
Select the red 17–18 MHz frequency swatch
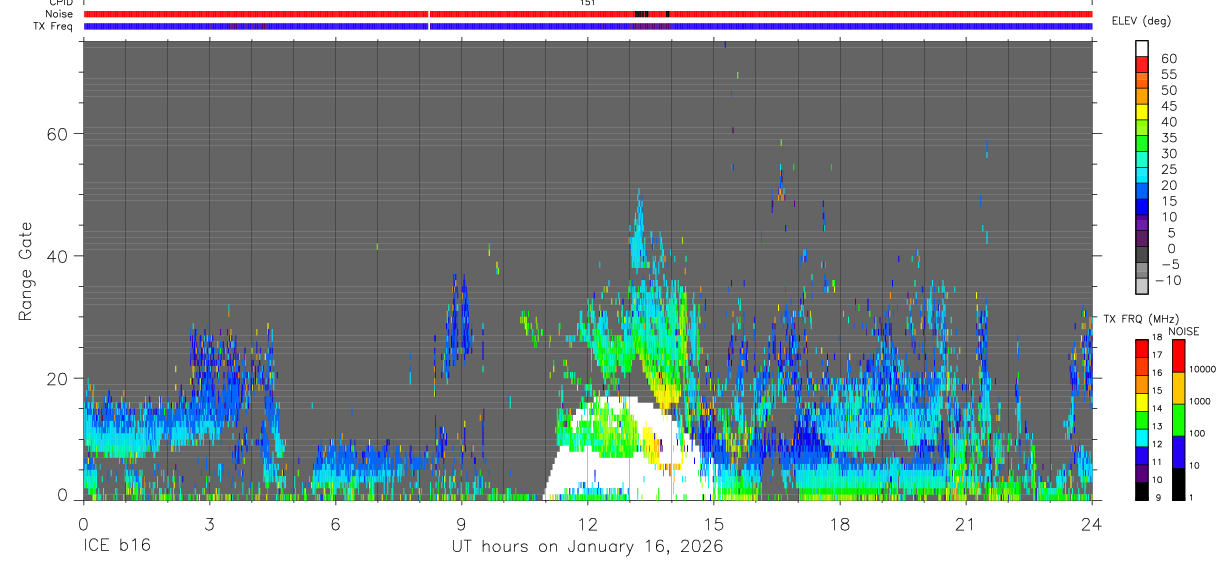(1142, 349)
